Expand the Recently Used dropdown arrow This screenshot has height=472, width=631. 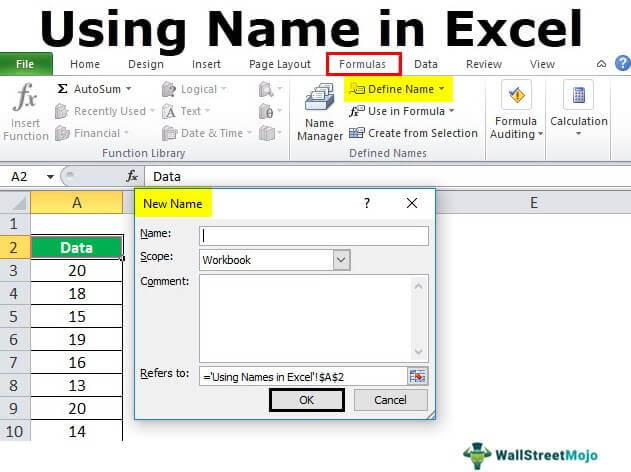click(152, 111)
